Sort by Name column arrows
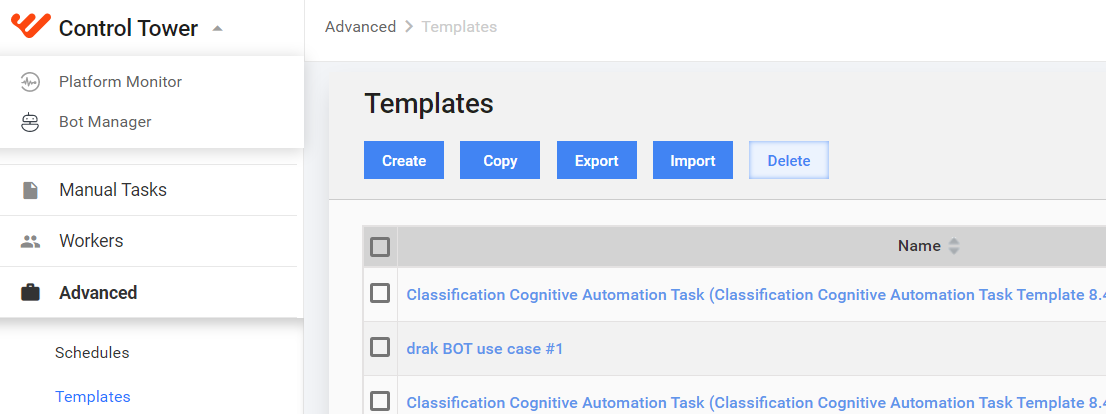This screenshot has height=414, width=1106. point(954,245)
